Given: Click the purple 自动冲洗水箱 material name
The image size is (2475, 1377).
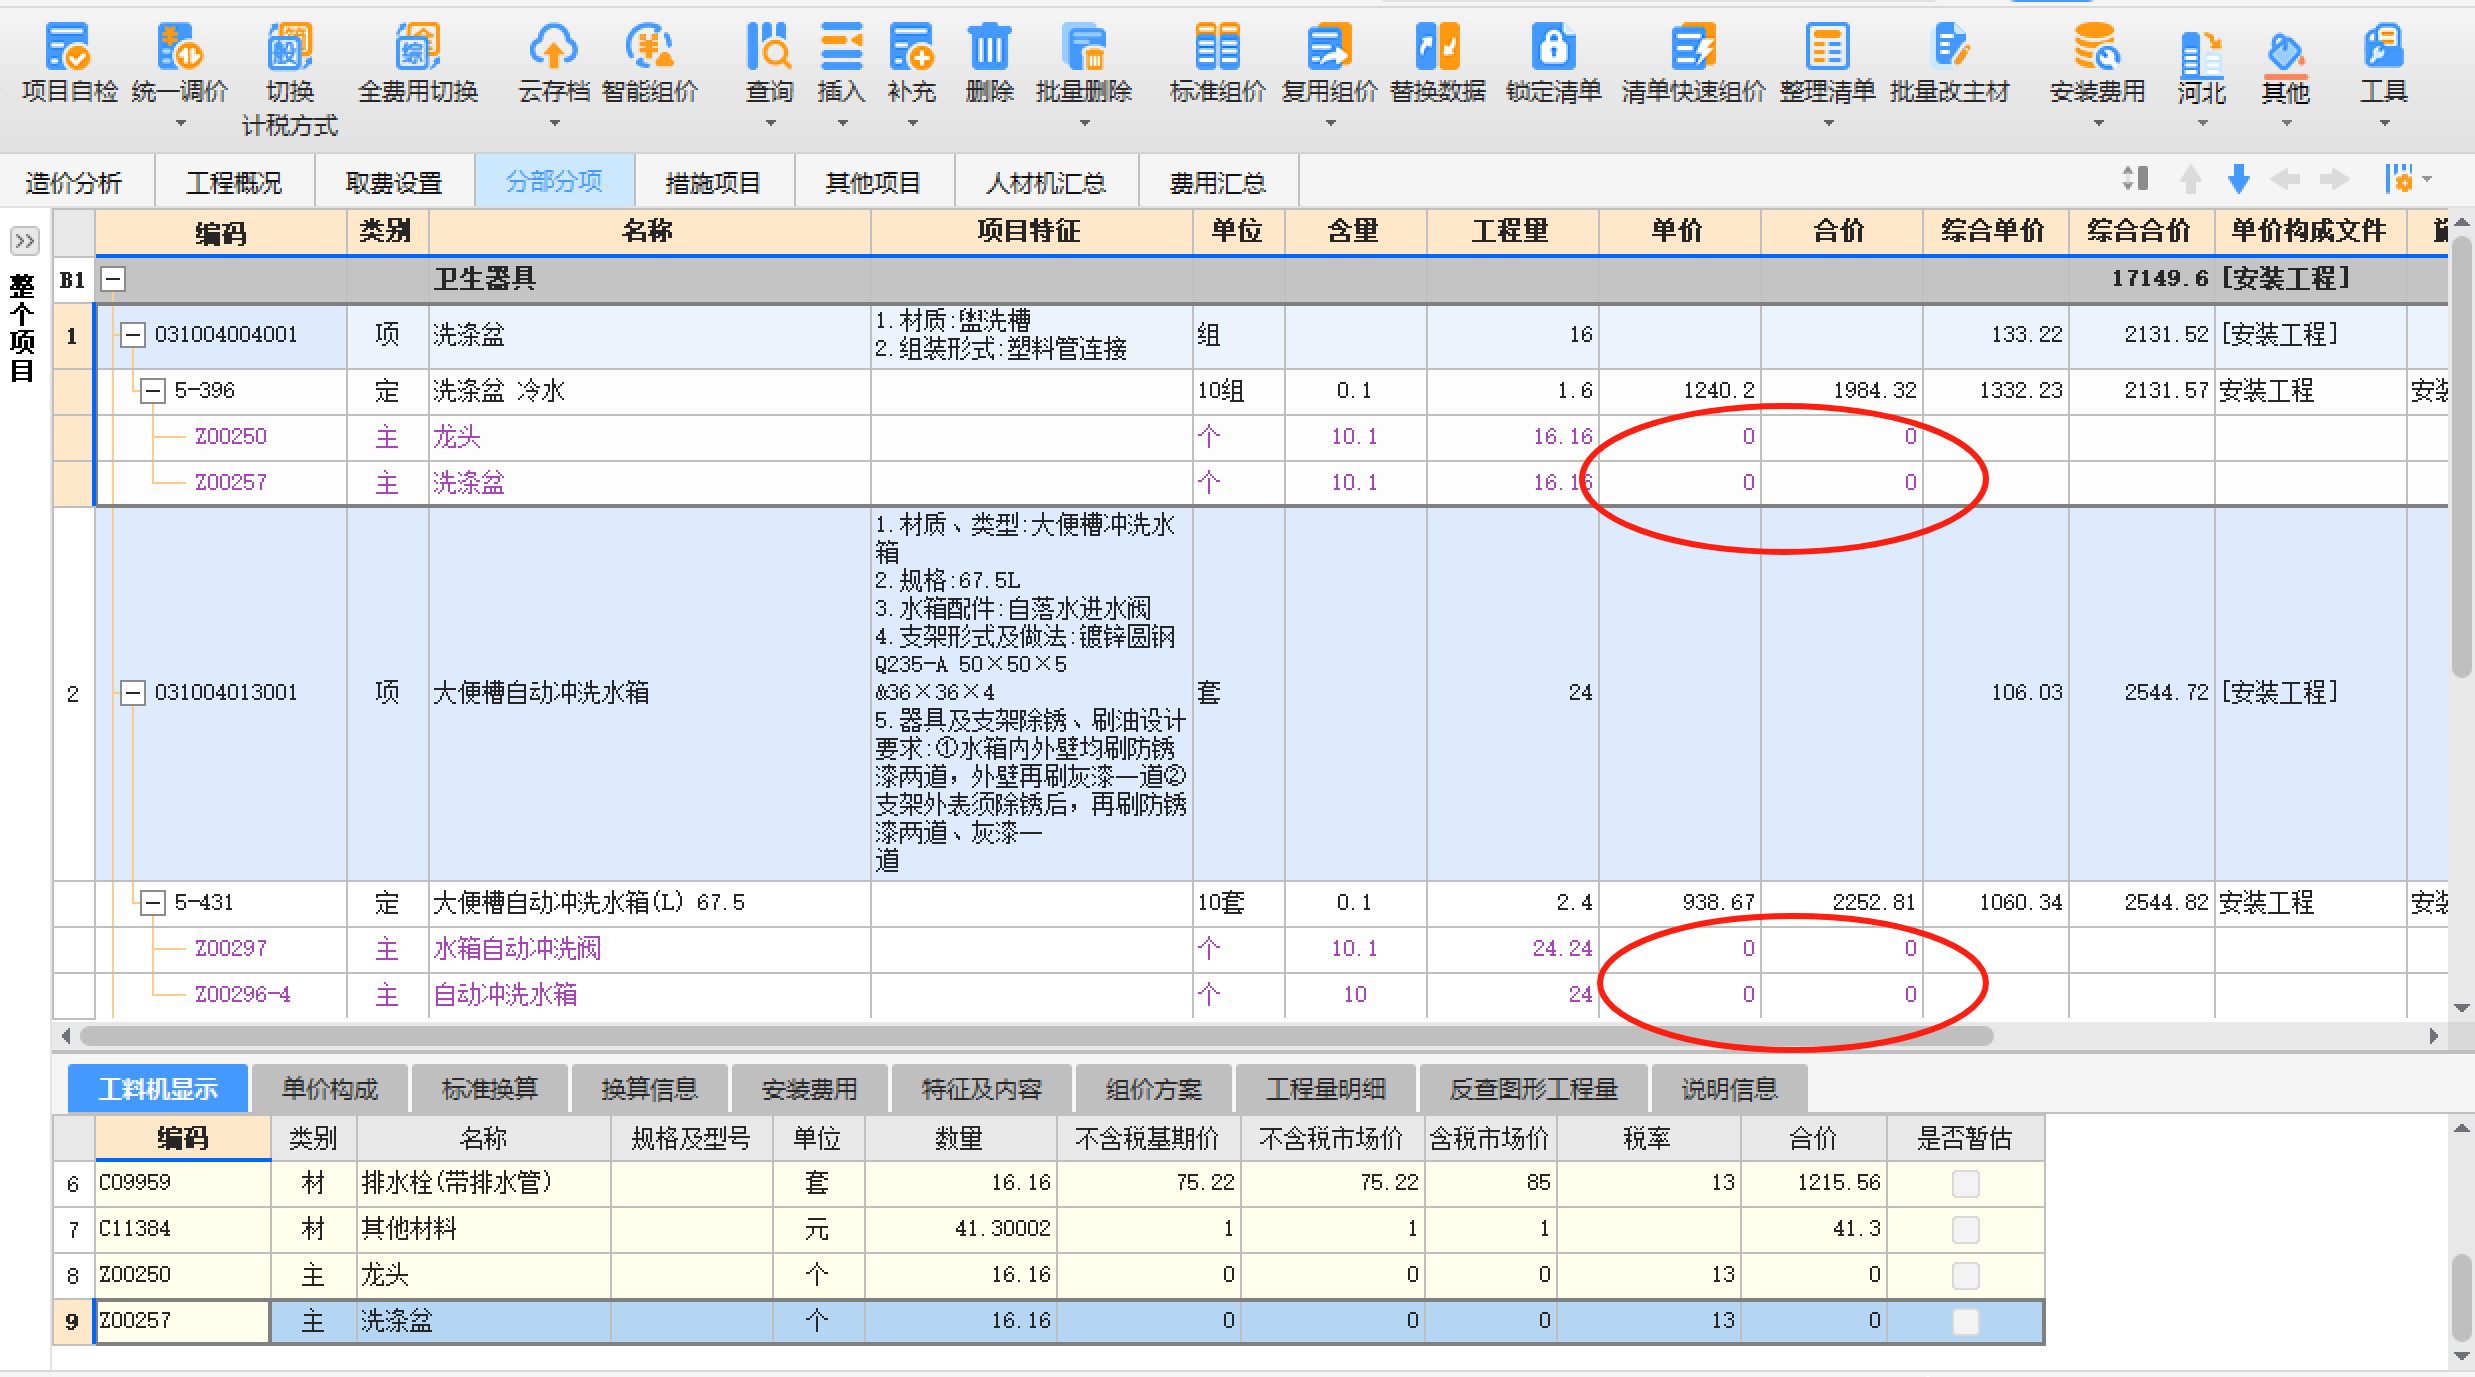Looking at the screenshot, I should [505, 995].
